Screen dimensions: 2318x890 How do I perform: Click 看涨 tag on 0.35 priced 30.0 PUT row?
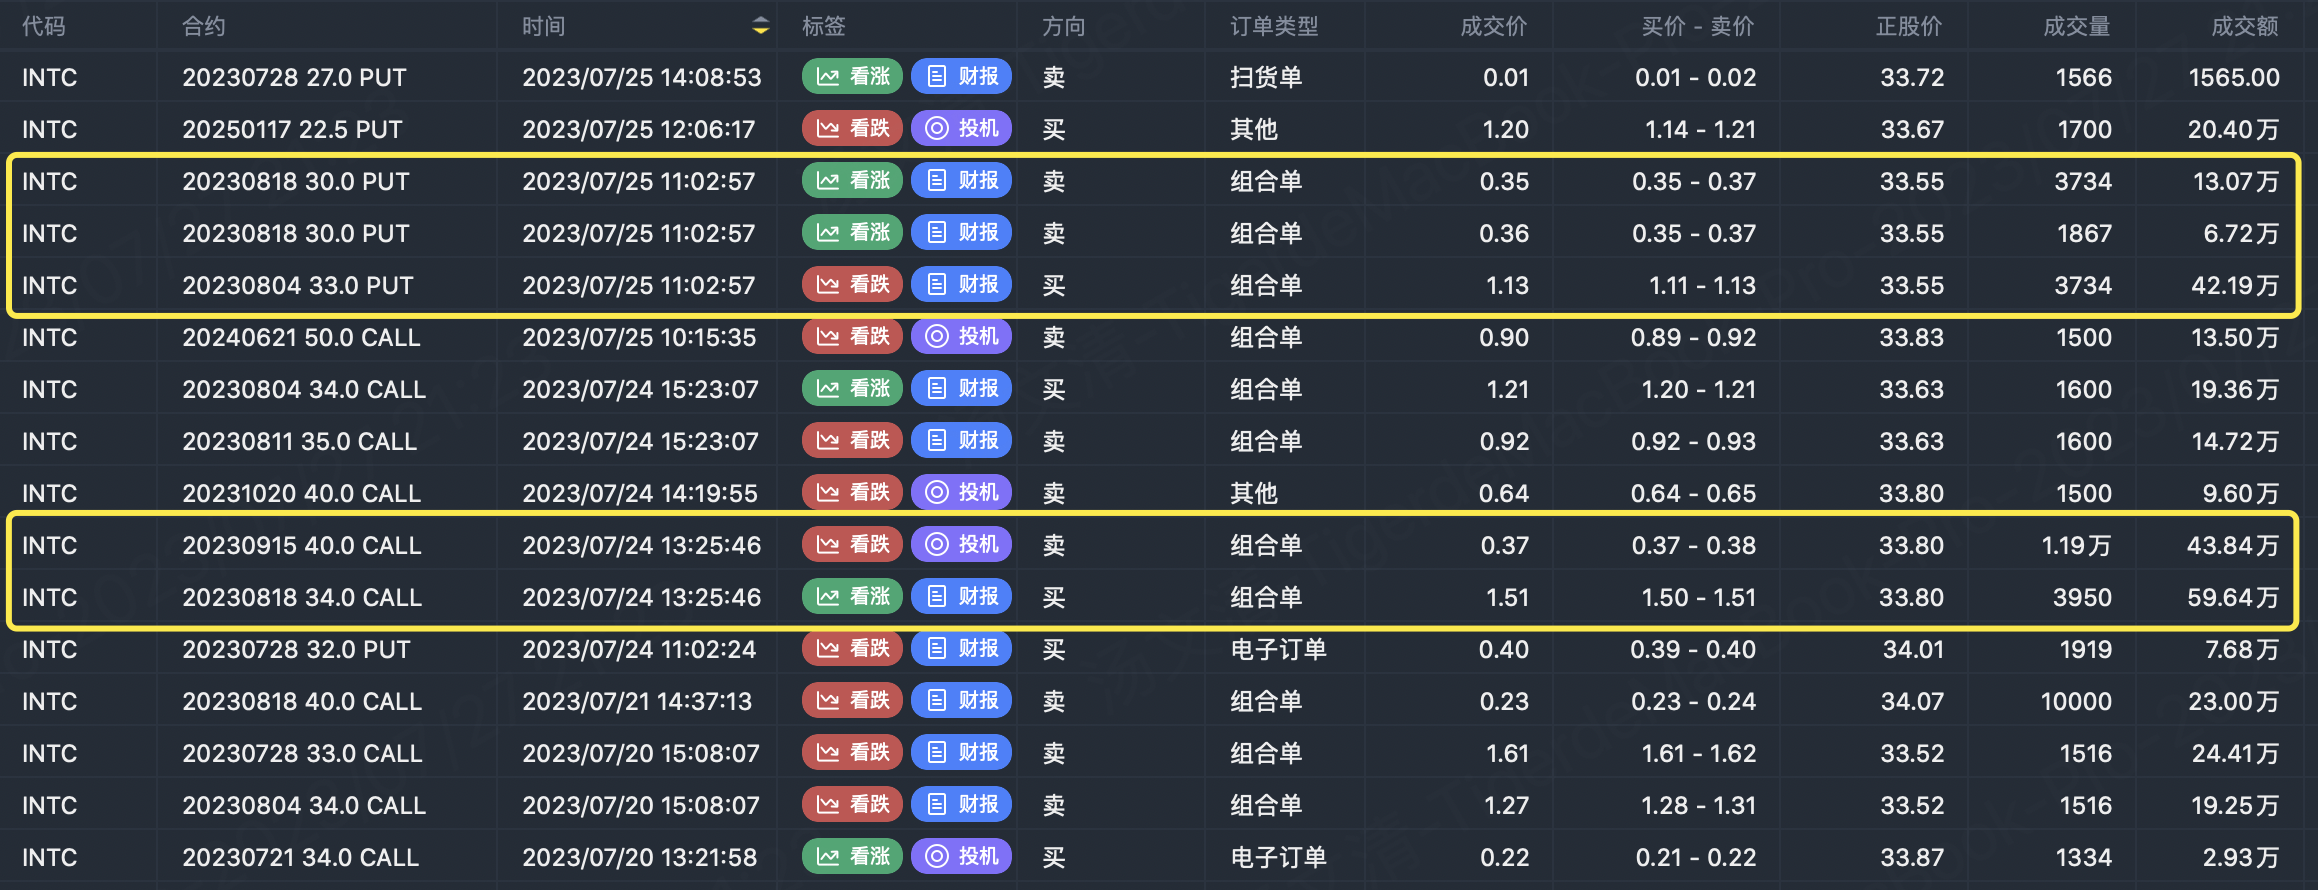click(853, 180)
